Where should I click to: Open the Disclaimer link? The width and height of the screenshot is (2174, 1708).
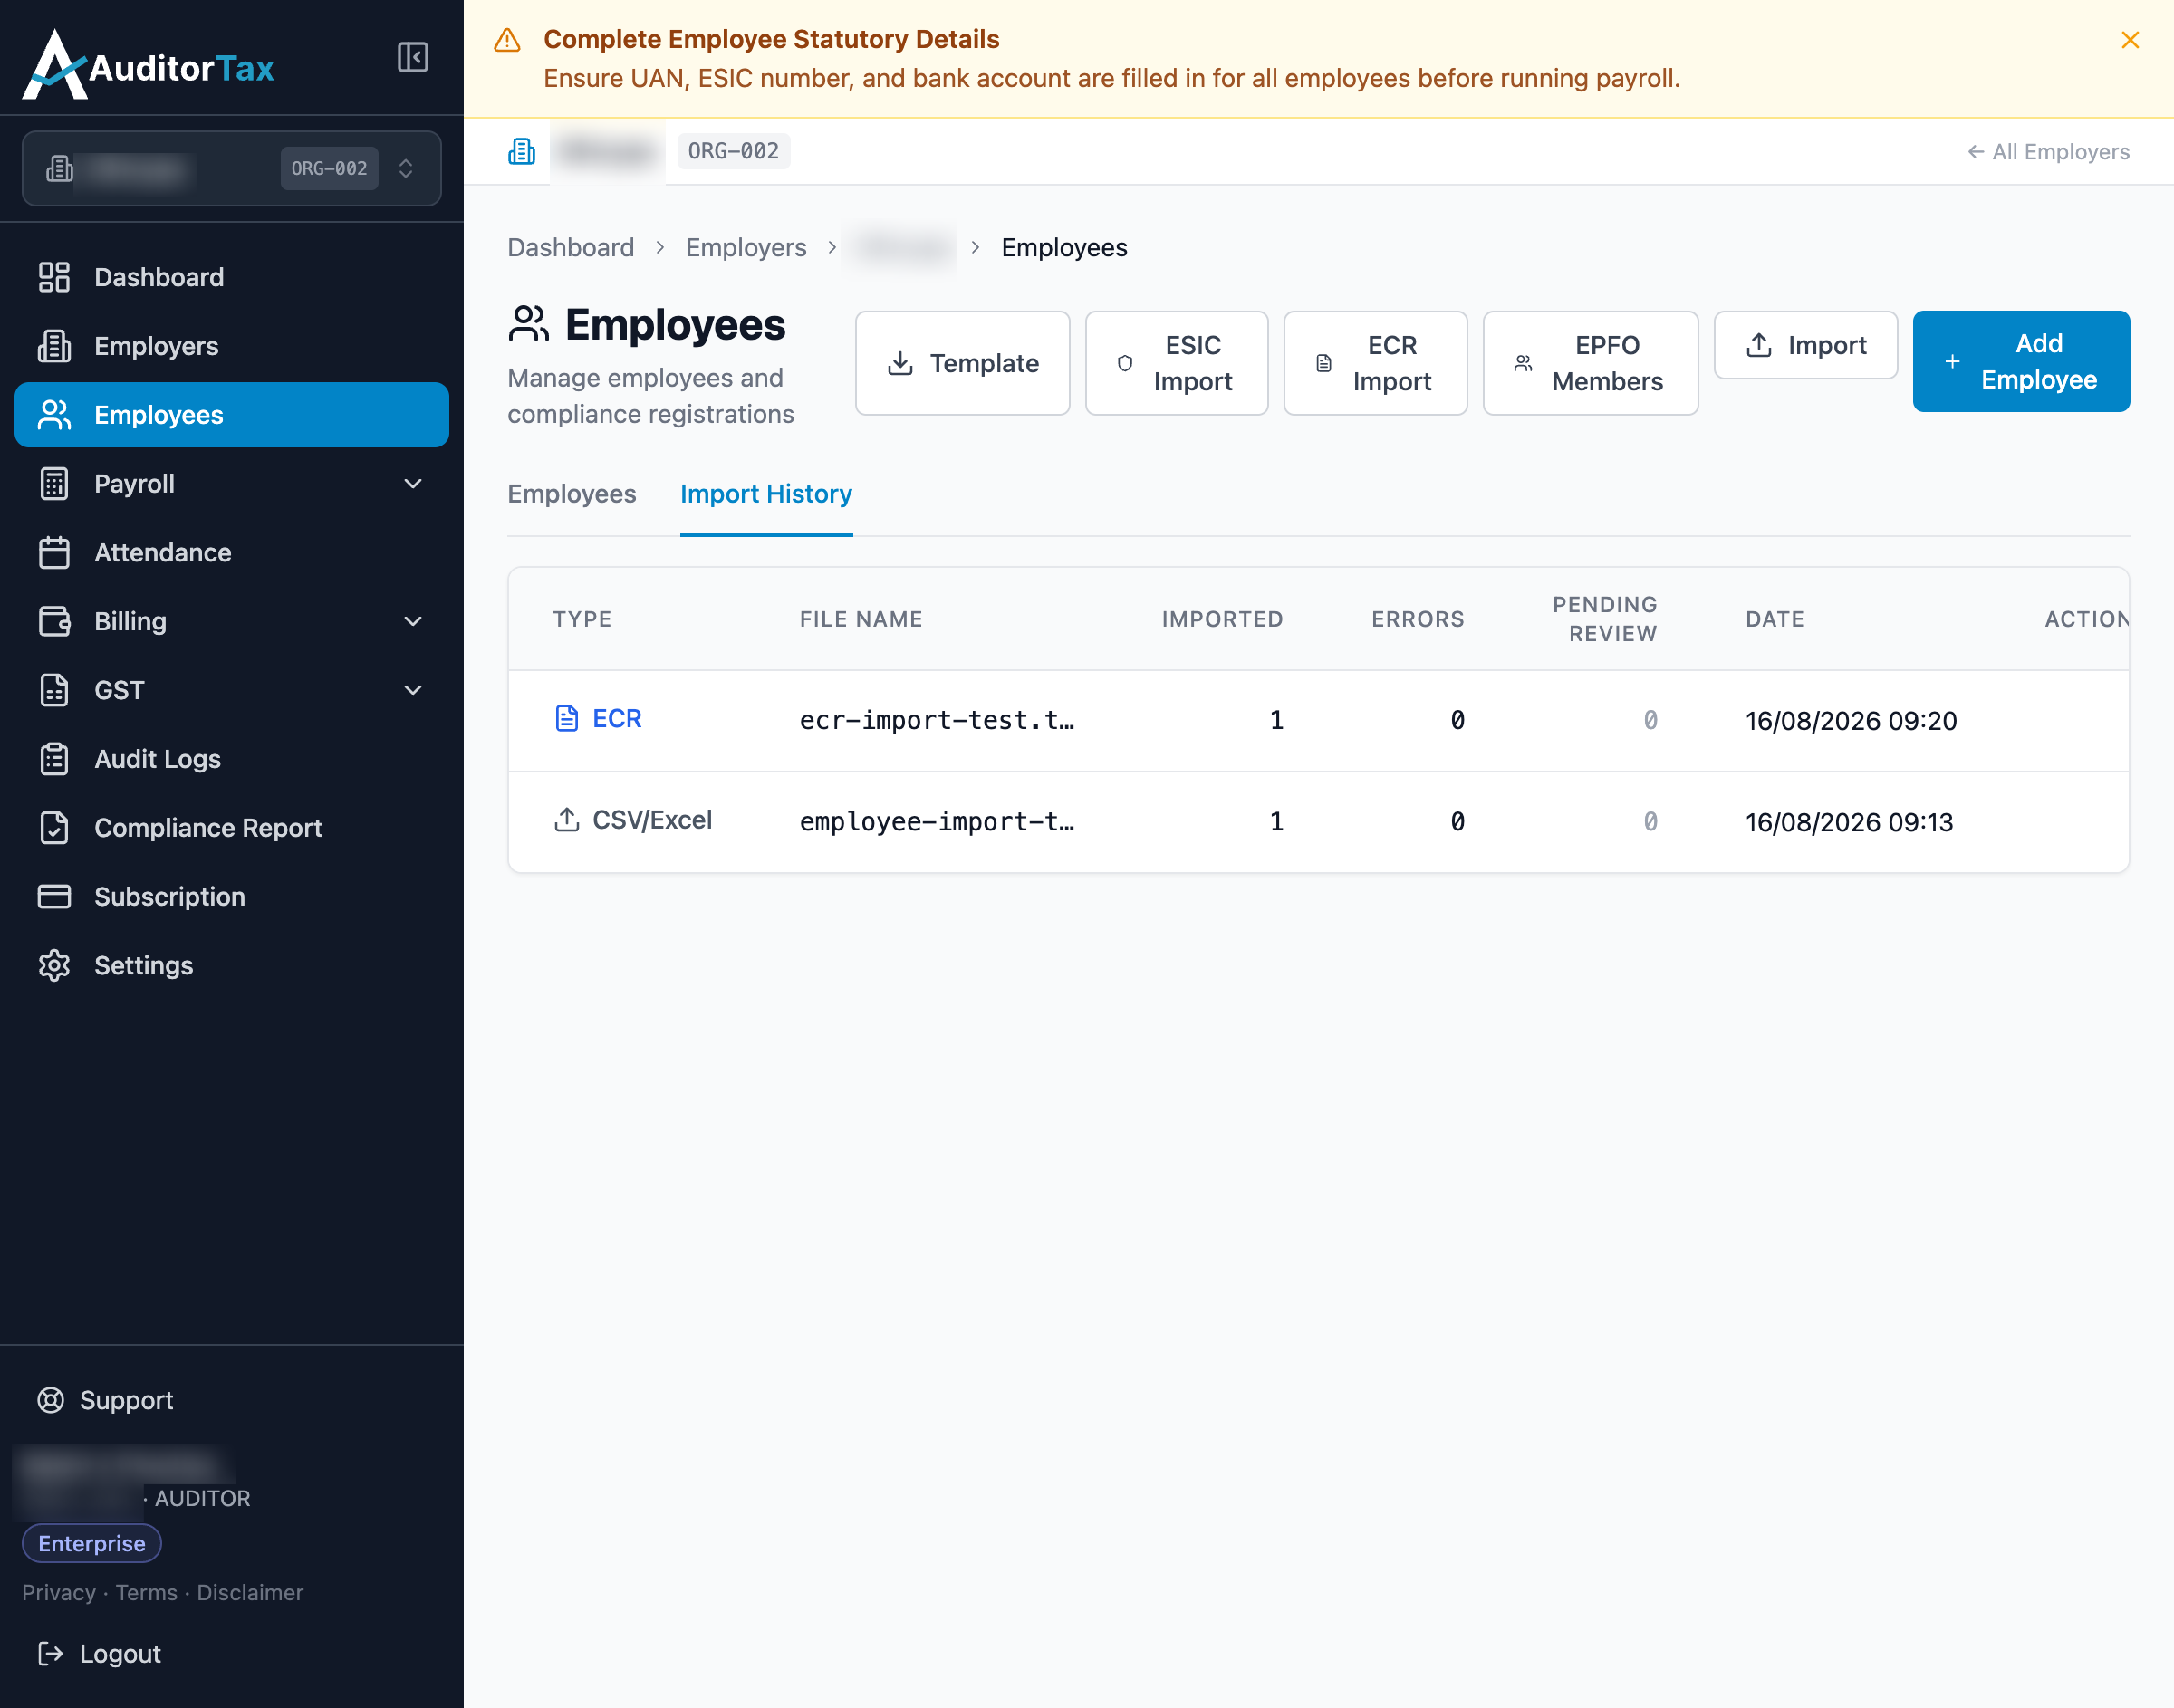click(x=250, y=1592)
